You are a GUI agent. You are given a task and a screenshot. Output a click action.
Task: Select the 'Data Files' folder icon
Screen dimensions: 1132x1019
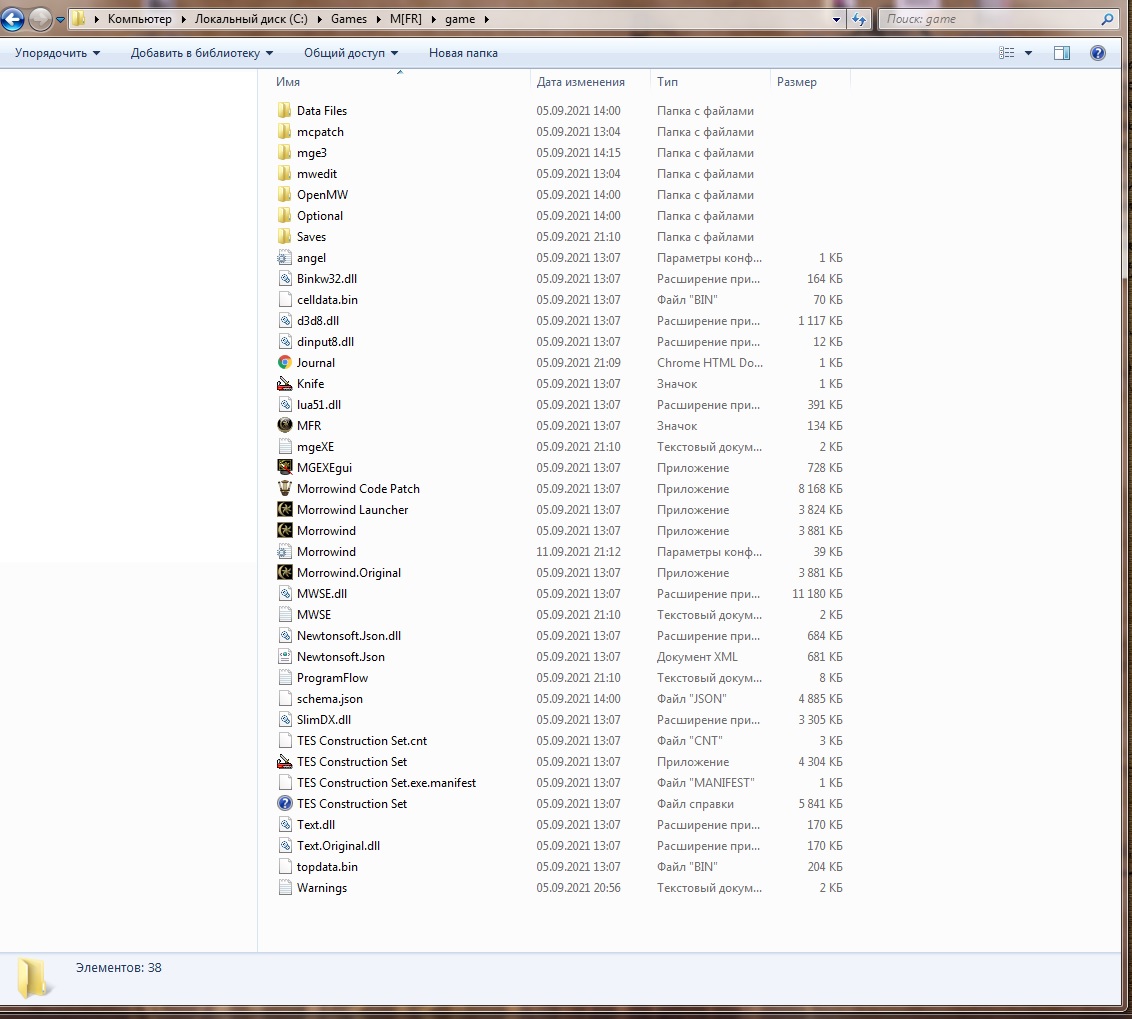tap(284, 110)
